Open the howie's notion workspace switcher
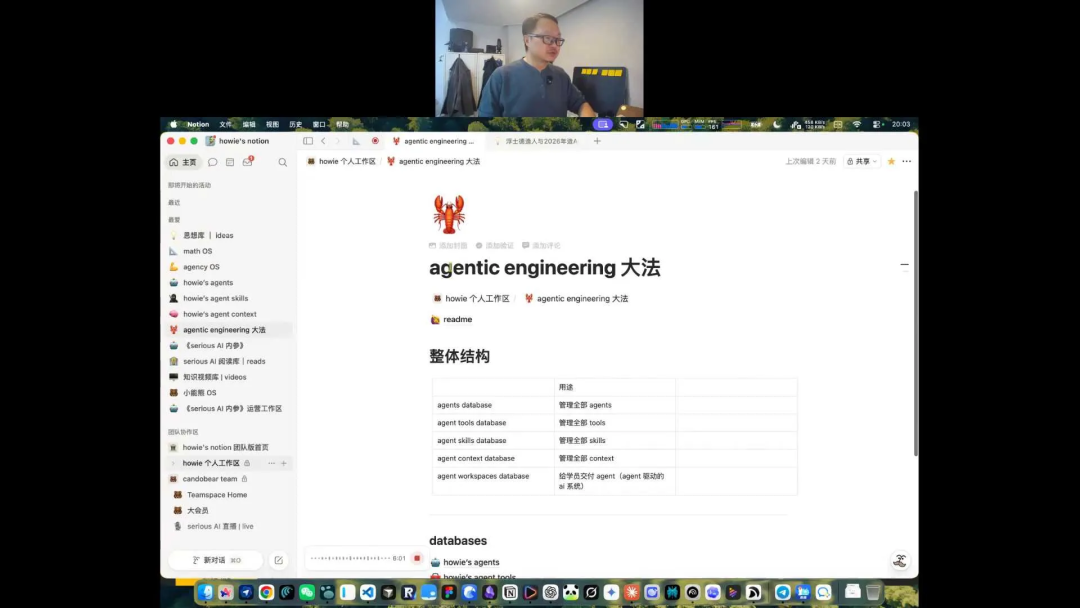1080x608 pixels. pyautogui.click(x=238, y=141)
